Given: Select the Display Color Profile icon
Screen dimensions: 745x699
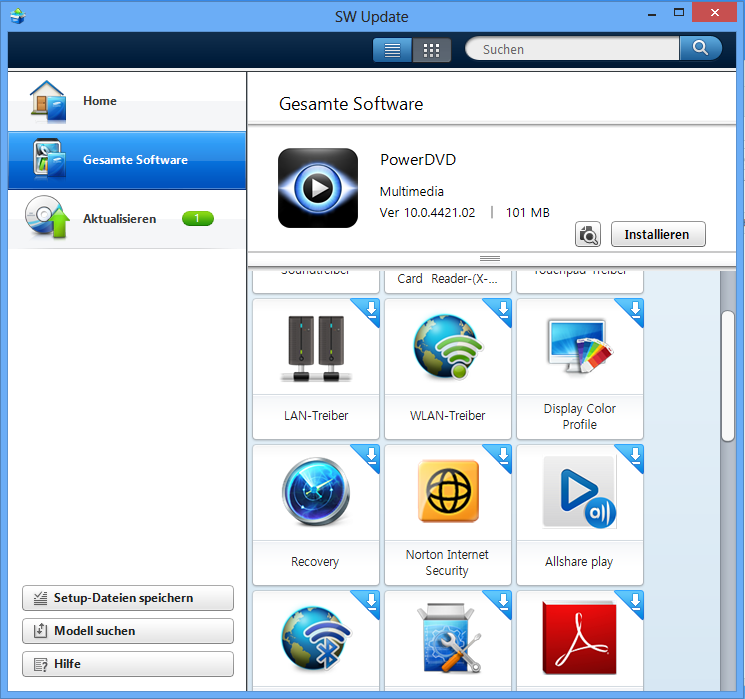Looking at the screenshot, I should 580,346.
